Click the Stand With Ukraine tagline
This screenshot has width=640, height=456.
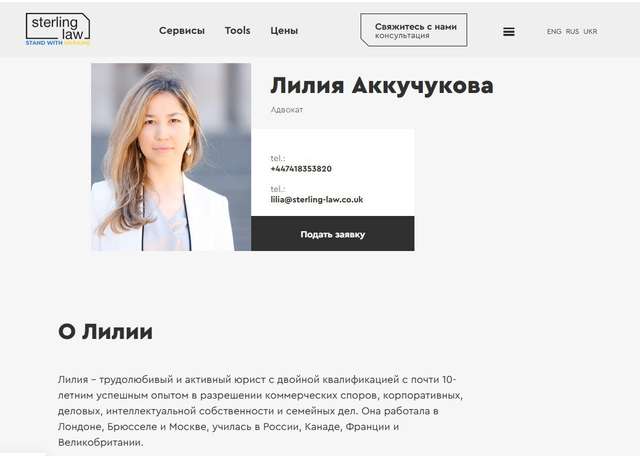click(58, 42)
